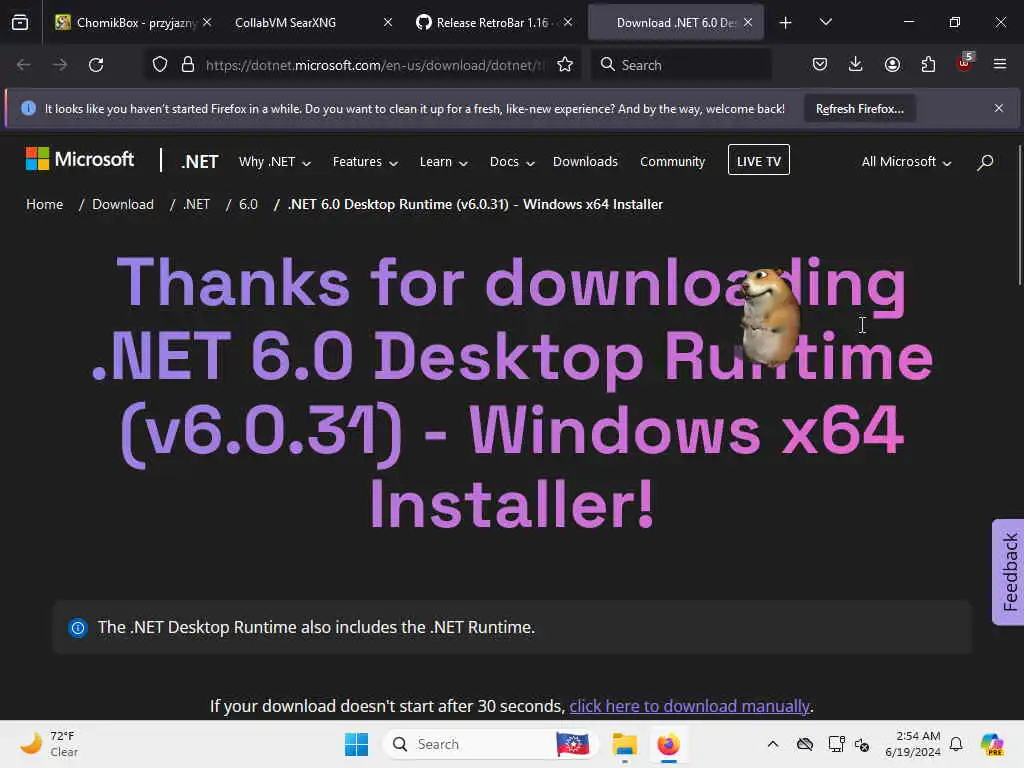Show site security lock info
Viewport: 1024px width, 768px height.
188,65
